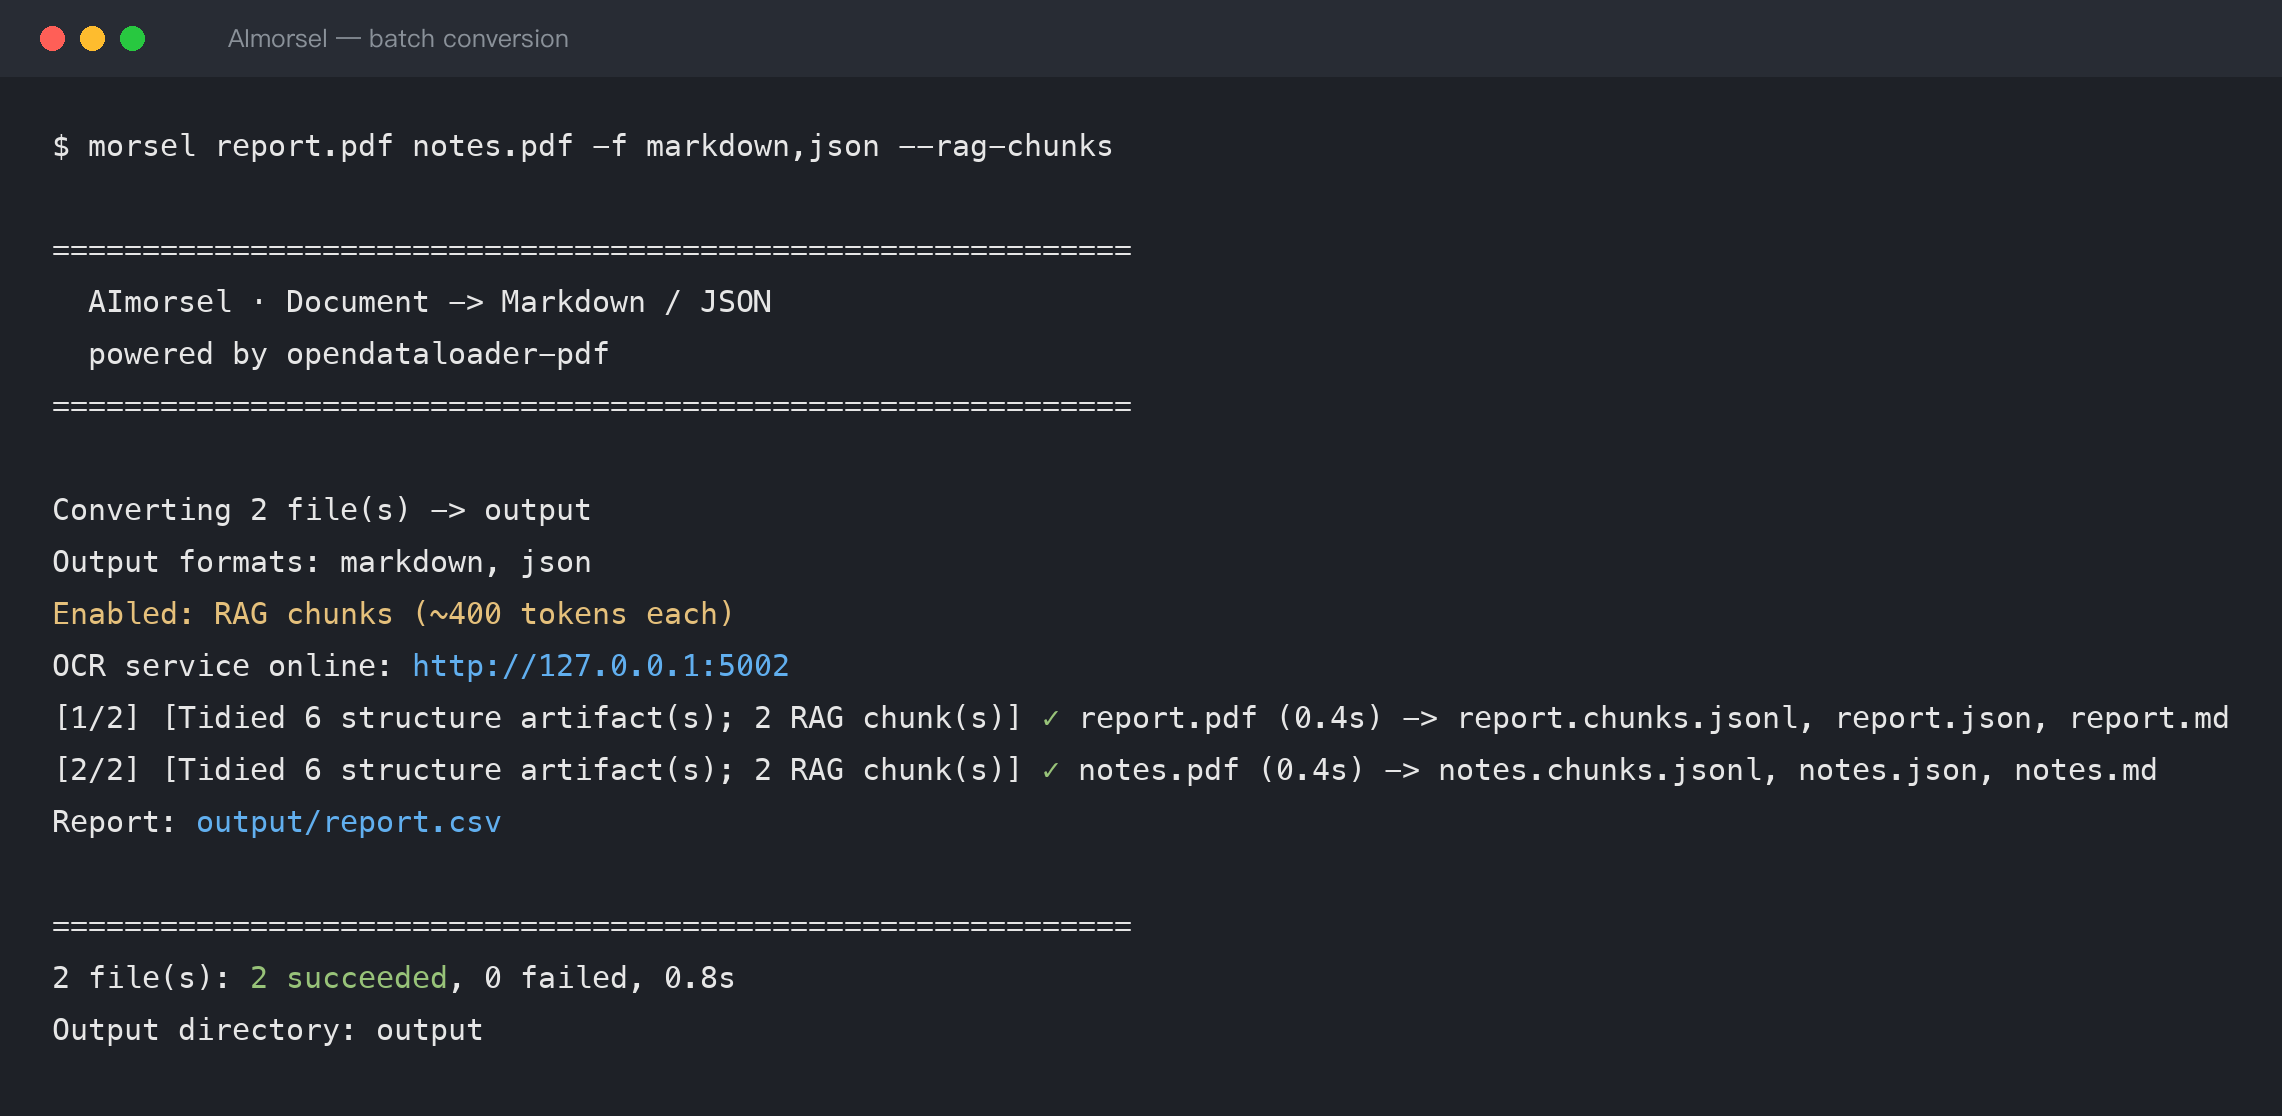Click the '0 failed' summary text
2282x1116 pixels.
[556, 978]
